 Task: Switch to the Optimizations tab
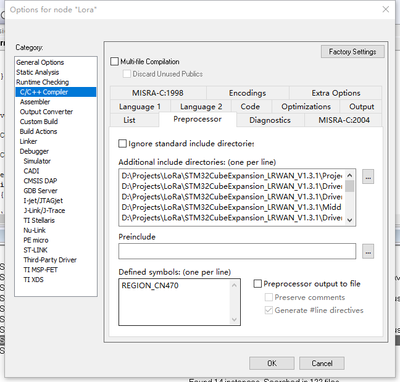point(306,107)
